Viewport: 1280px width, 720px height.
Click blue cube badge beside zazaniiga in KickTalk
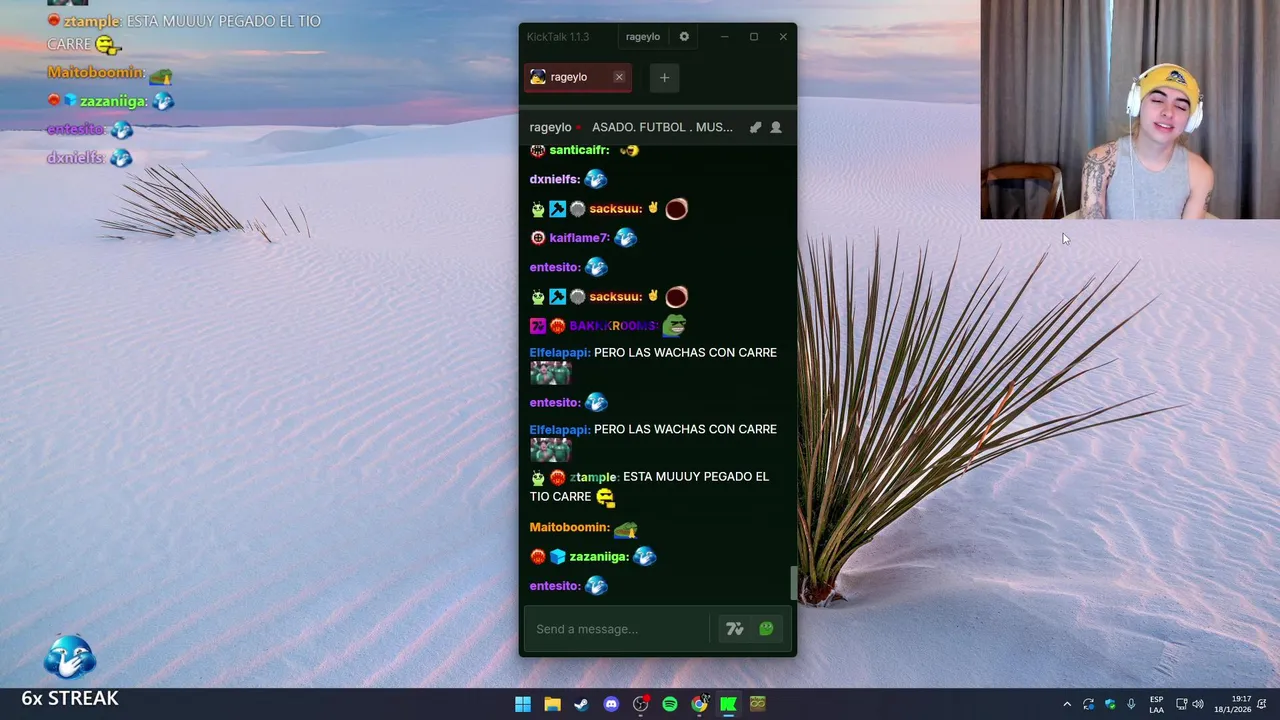point(558,557)
